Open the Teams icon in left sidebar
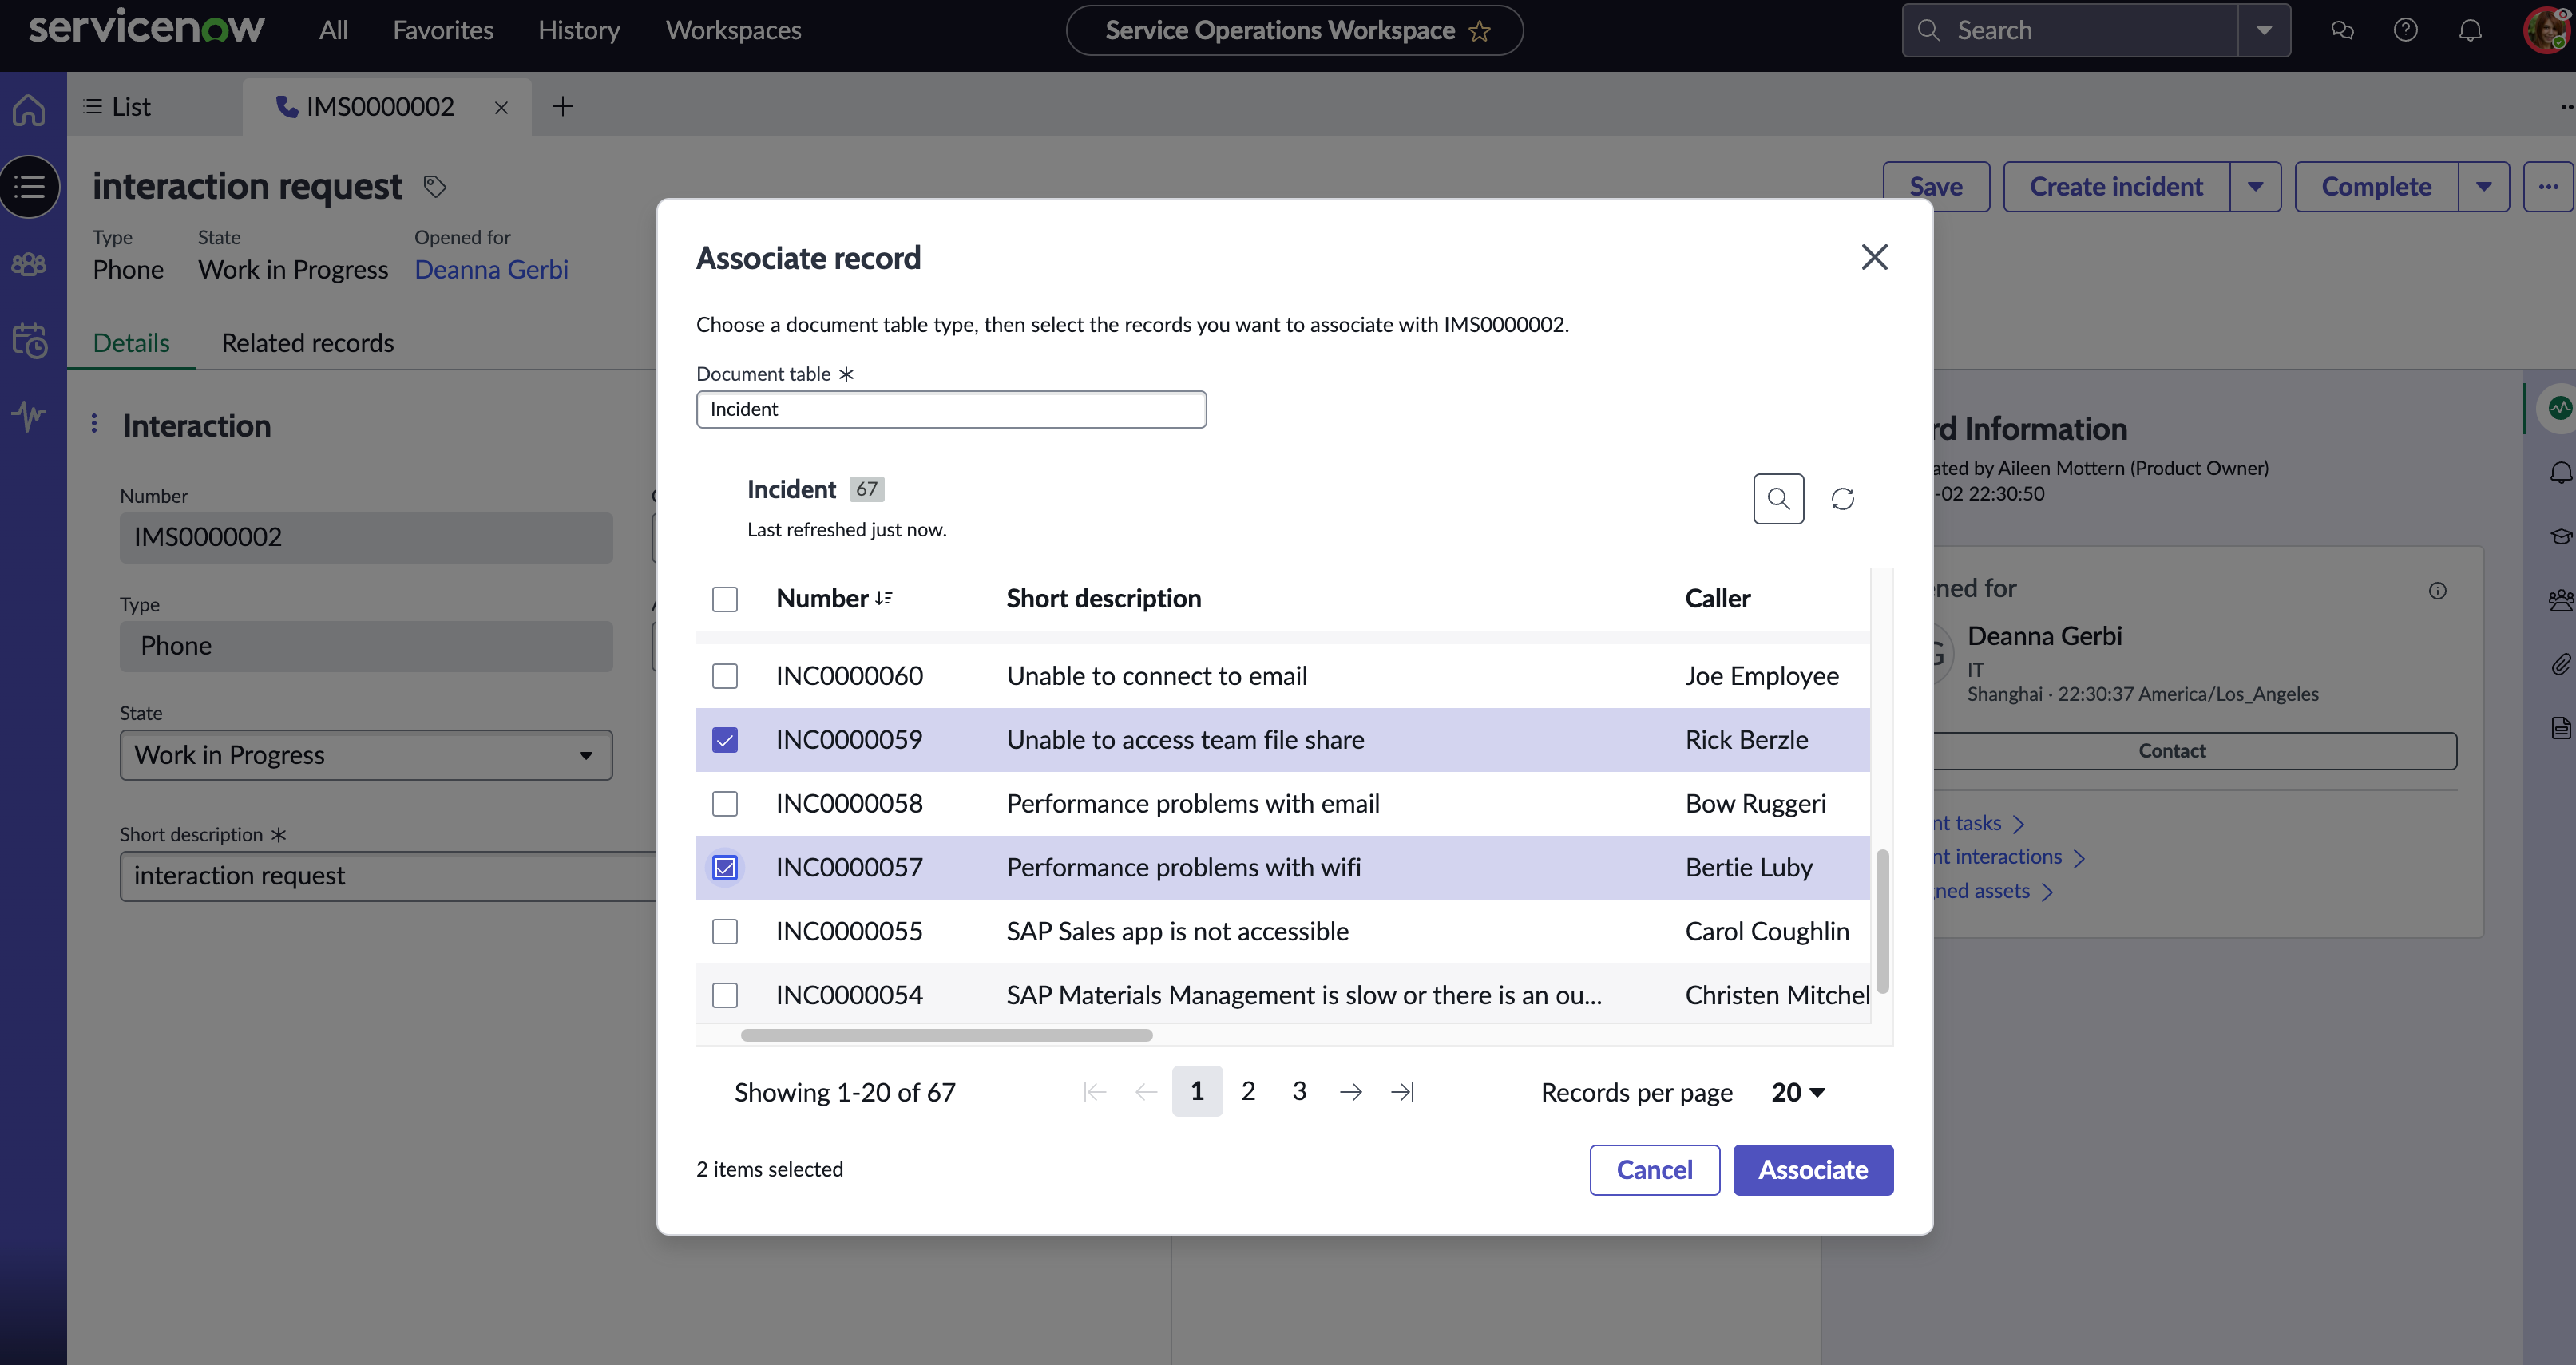Screen dimensions: 2576x1365 [29, 264]
